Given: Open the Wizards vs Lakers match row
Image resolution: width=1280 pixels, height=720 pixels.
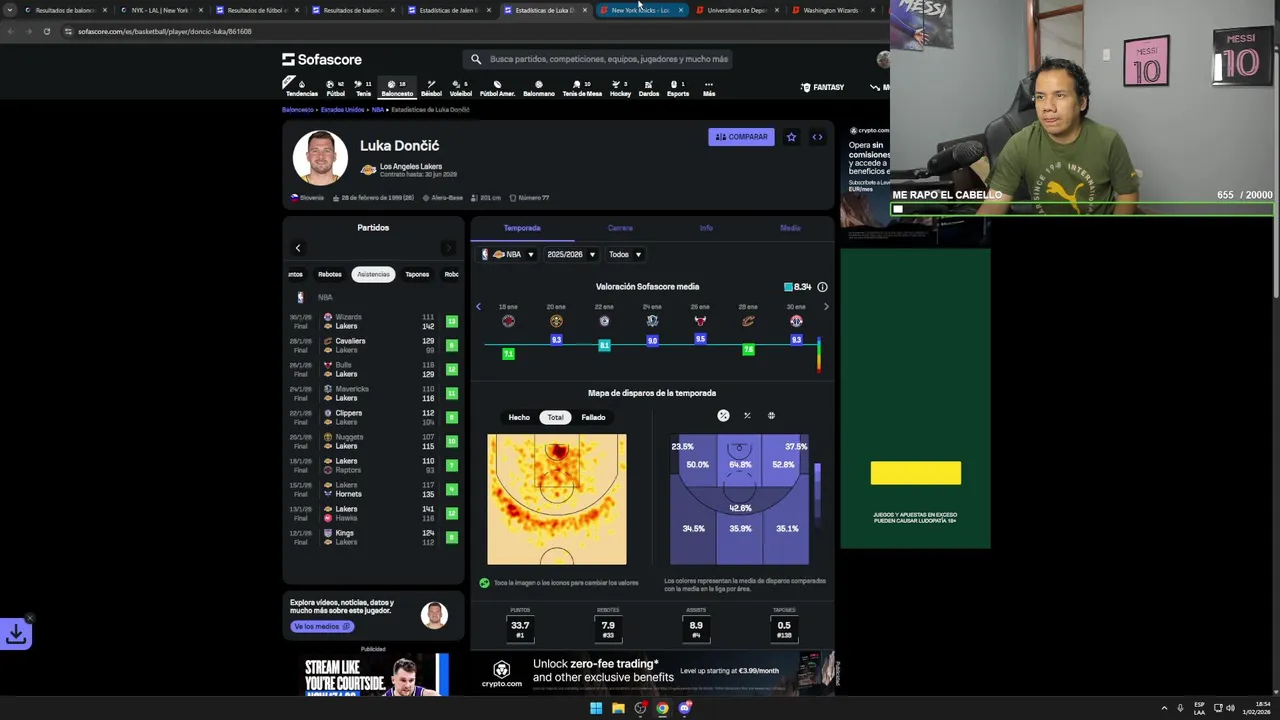Looking at the screenshot, I should click(373, 321).
